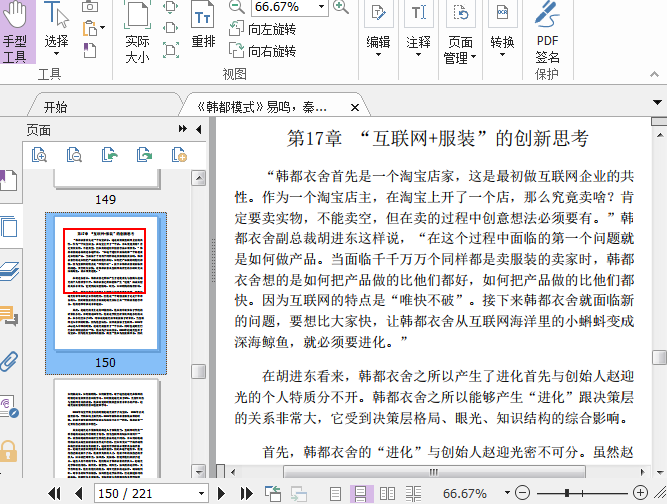Collapse the Pages panel with left arrow
Screen dimensions: 667x504
point(199,129)
